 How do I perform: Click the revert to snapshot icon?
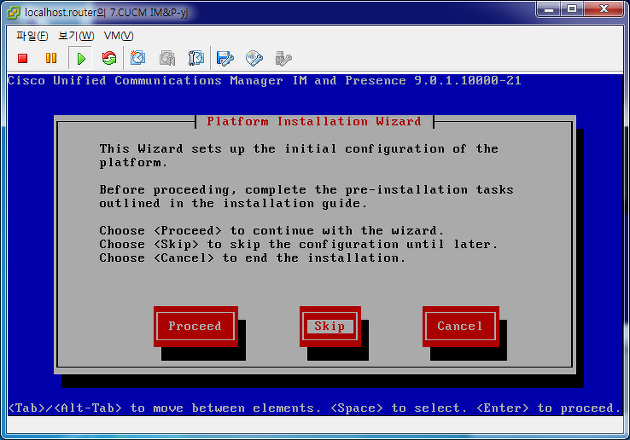(x=167, y=58)
